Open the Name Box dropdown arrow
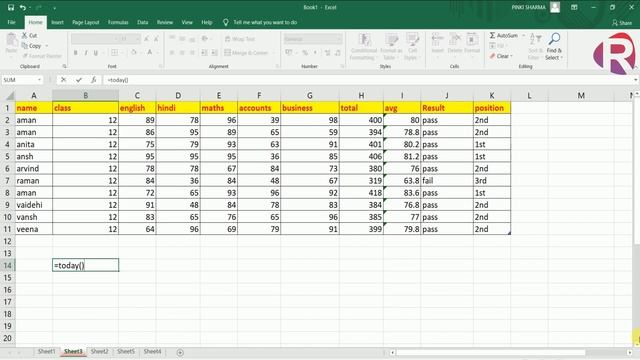This screenshot has width=640, height=360. point(39,80)
